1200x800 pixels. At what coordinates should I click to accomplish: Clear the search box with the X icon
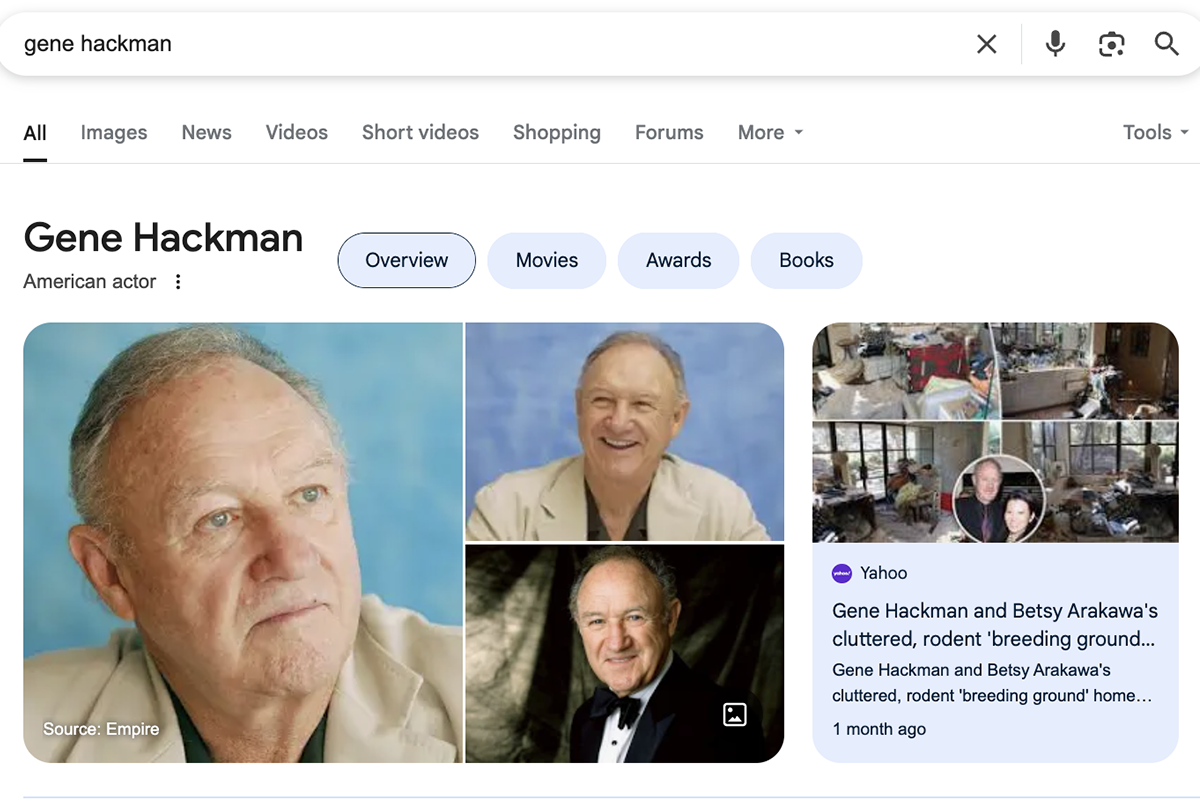tap(986, 44)
